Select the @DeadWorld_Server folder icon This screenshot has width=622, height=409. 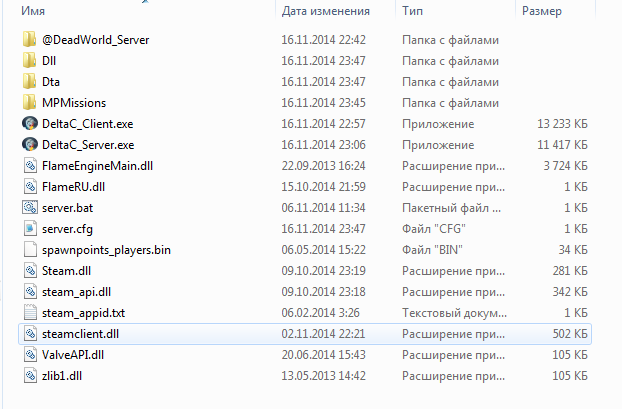29,40
